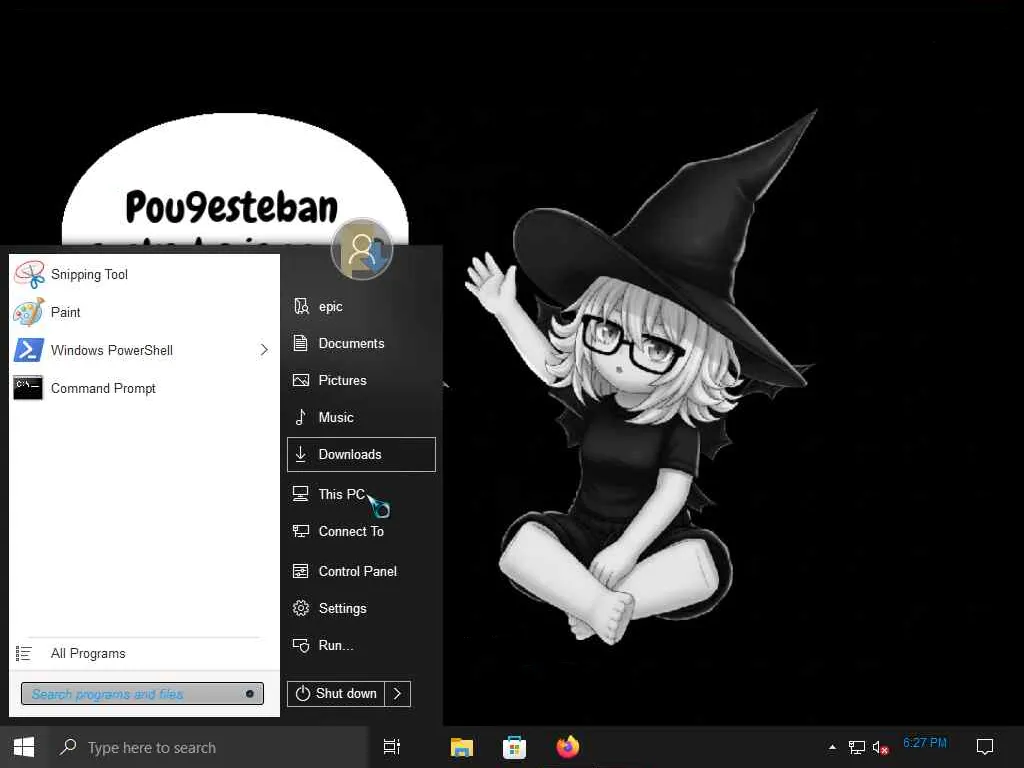The image size is (1024, 768).
Task: Click the 6:27 PM clock
Action: (925, 743)
